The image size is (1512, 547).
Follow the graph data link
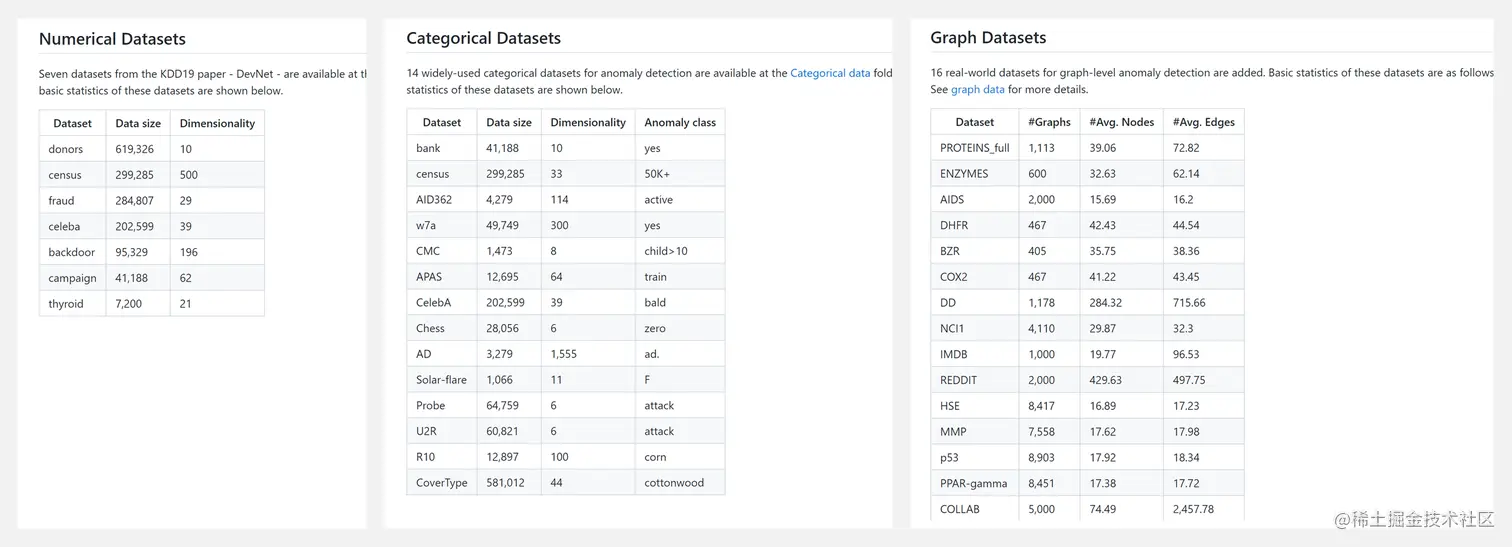click(977, 89)
